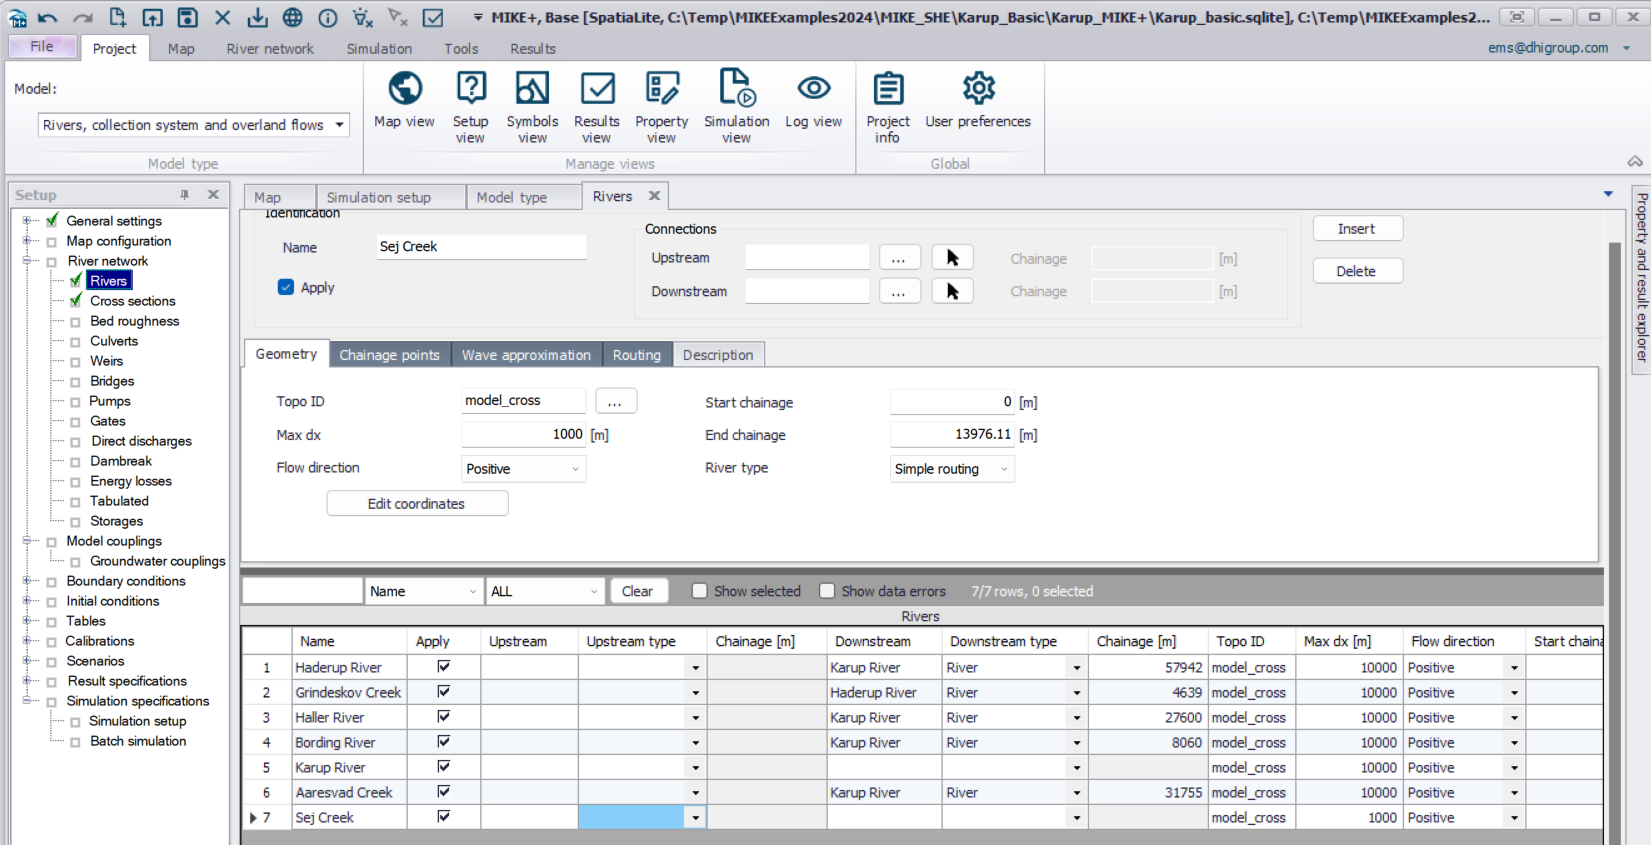Collapse the ribbon with the up chevron
The height and width of the screenshot is (845, 1651).
1635,161
